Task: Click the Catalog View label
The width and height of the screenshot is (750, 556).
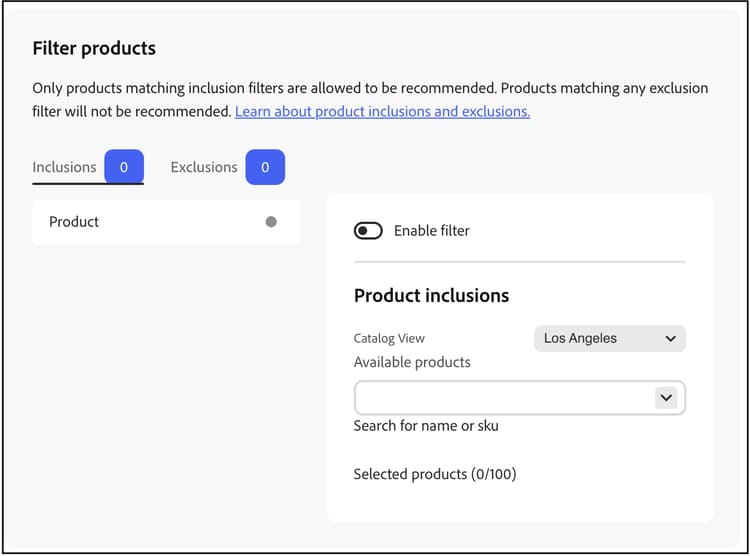Action: pyautogui.click(x=389, y=339)
